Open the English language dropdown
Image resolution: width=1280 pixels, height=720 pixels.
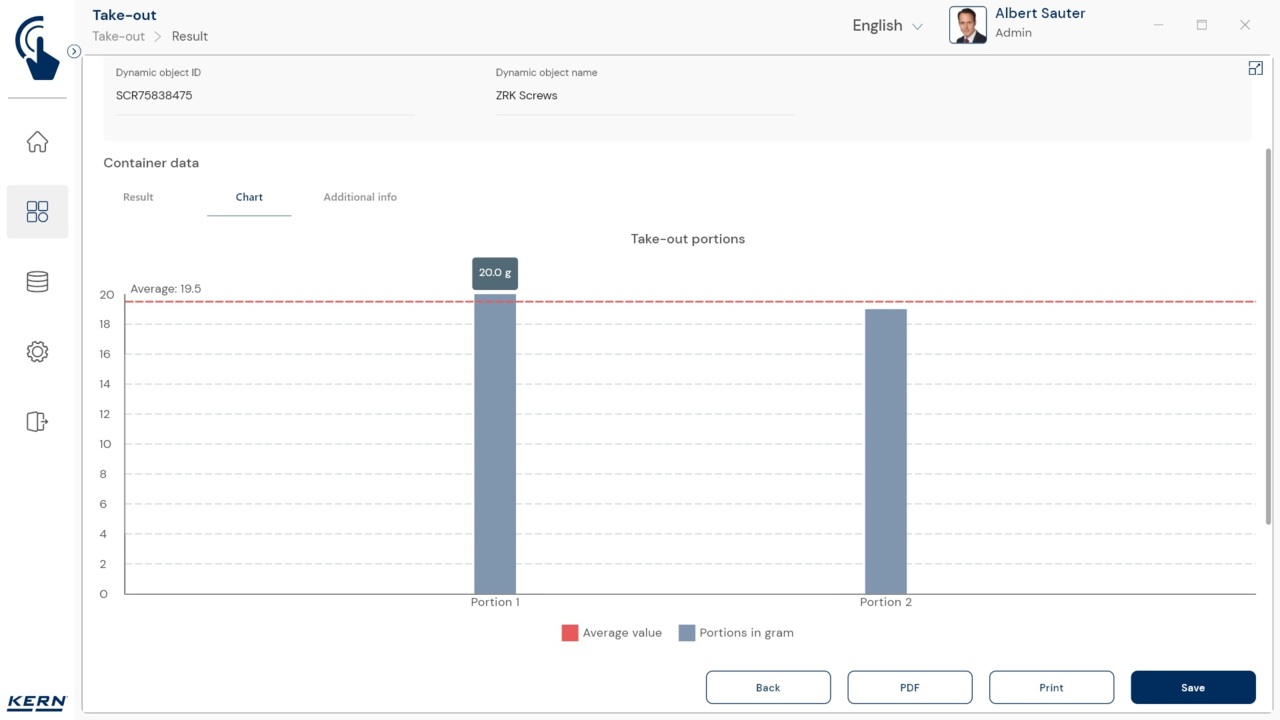[x=887, y=26]
